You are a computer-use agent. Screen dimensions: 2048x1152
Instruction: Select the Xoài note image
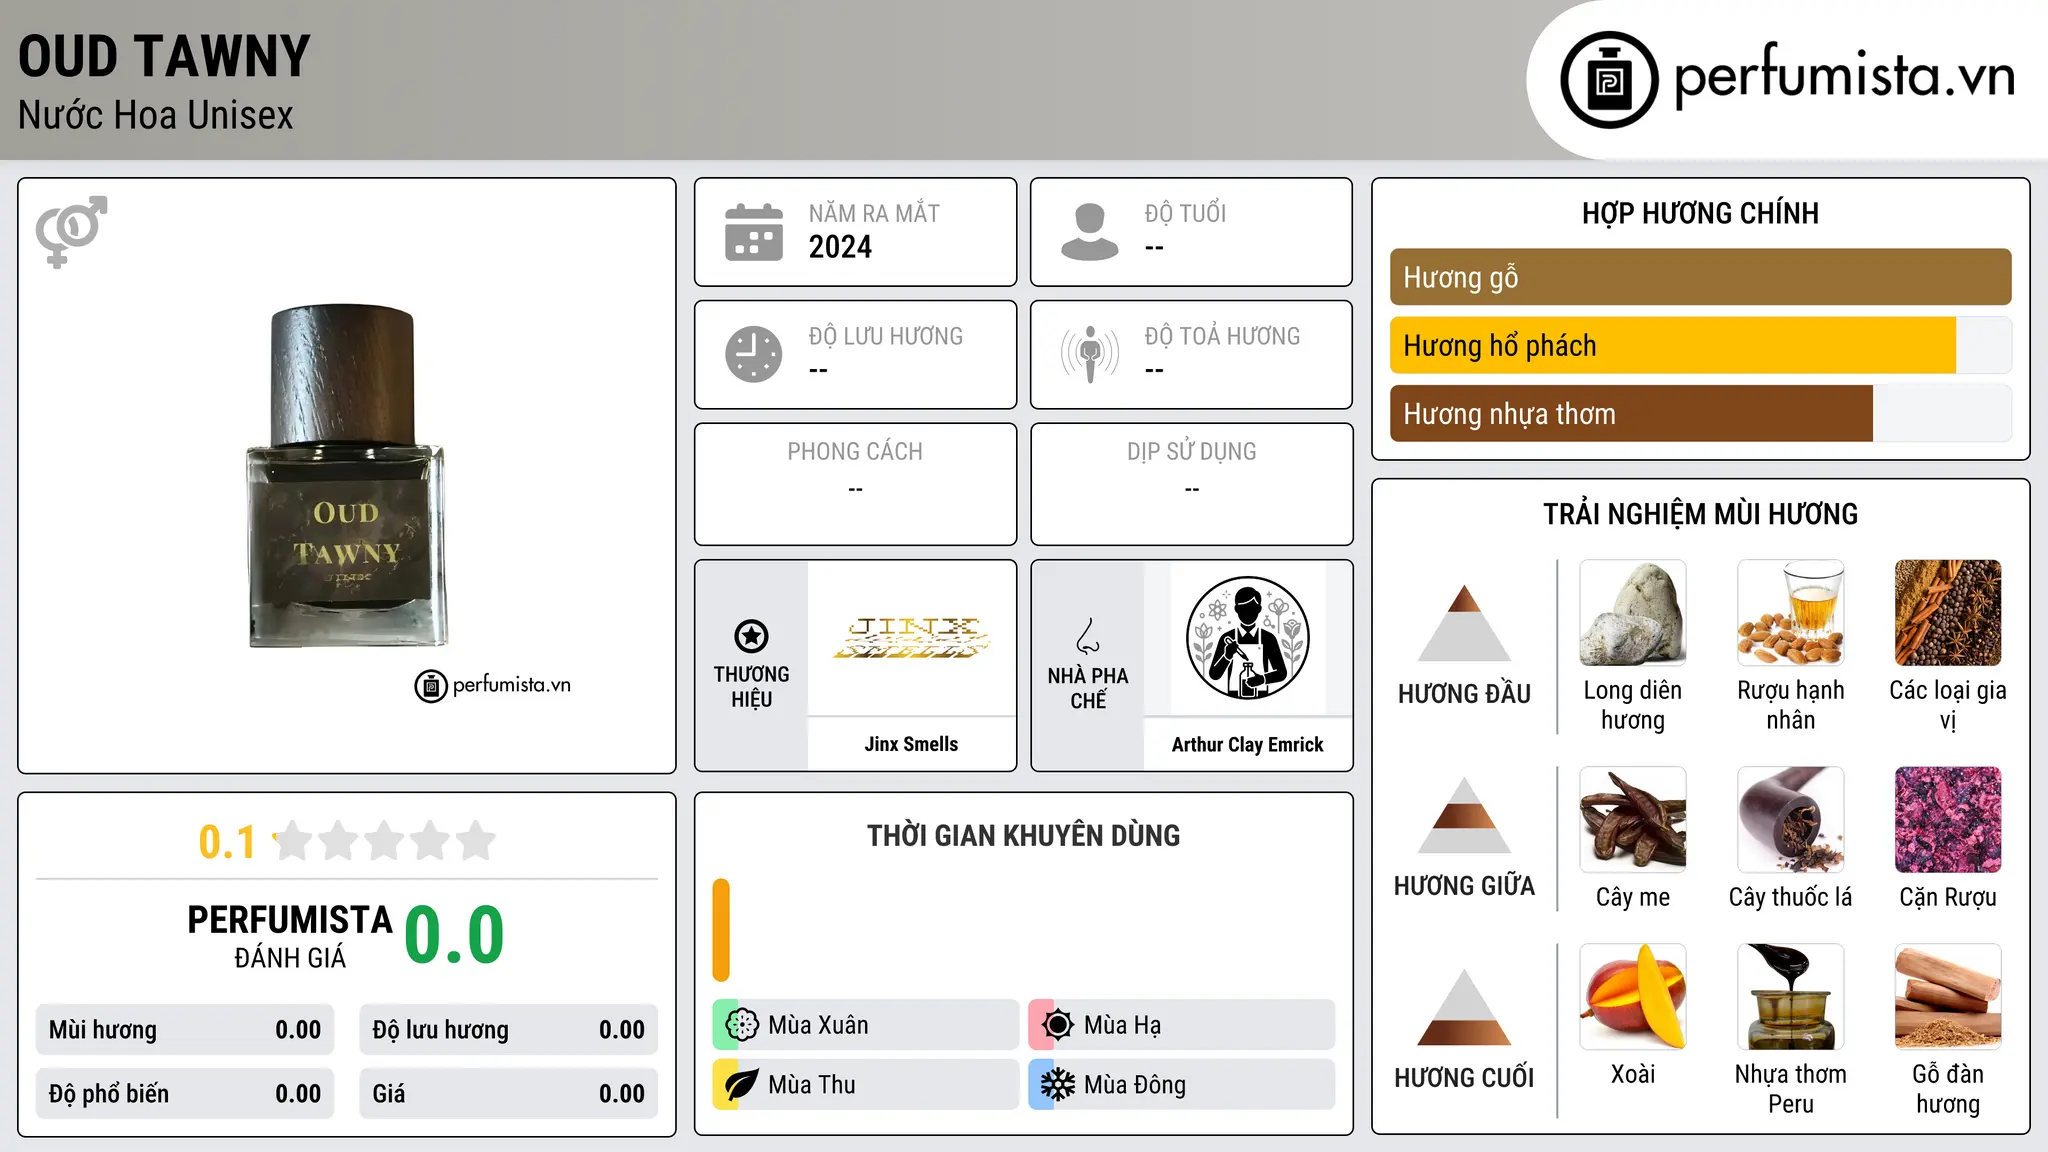[1633, 997]
